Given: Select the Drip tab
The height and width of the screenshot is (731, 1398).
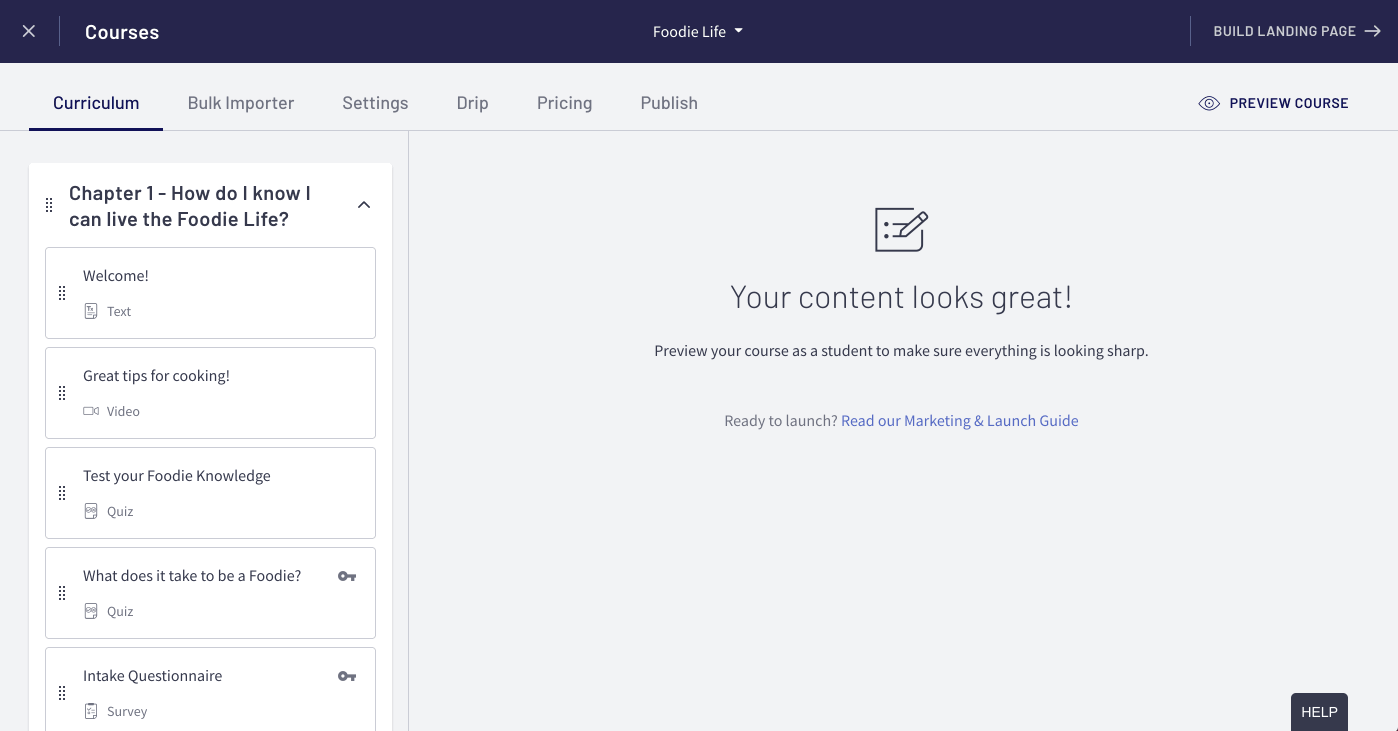Looking at the screenshot, I should (472, 103).
